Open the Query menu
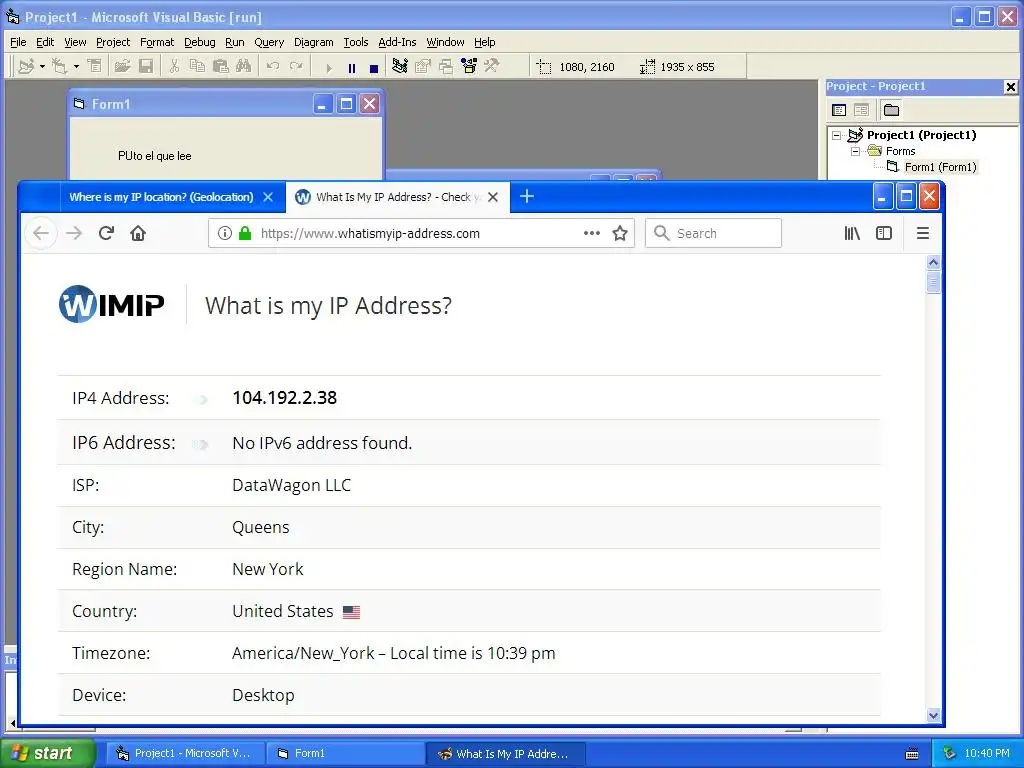The image size is (1024, 768). (269, 42)
